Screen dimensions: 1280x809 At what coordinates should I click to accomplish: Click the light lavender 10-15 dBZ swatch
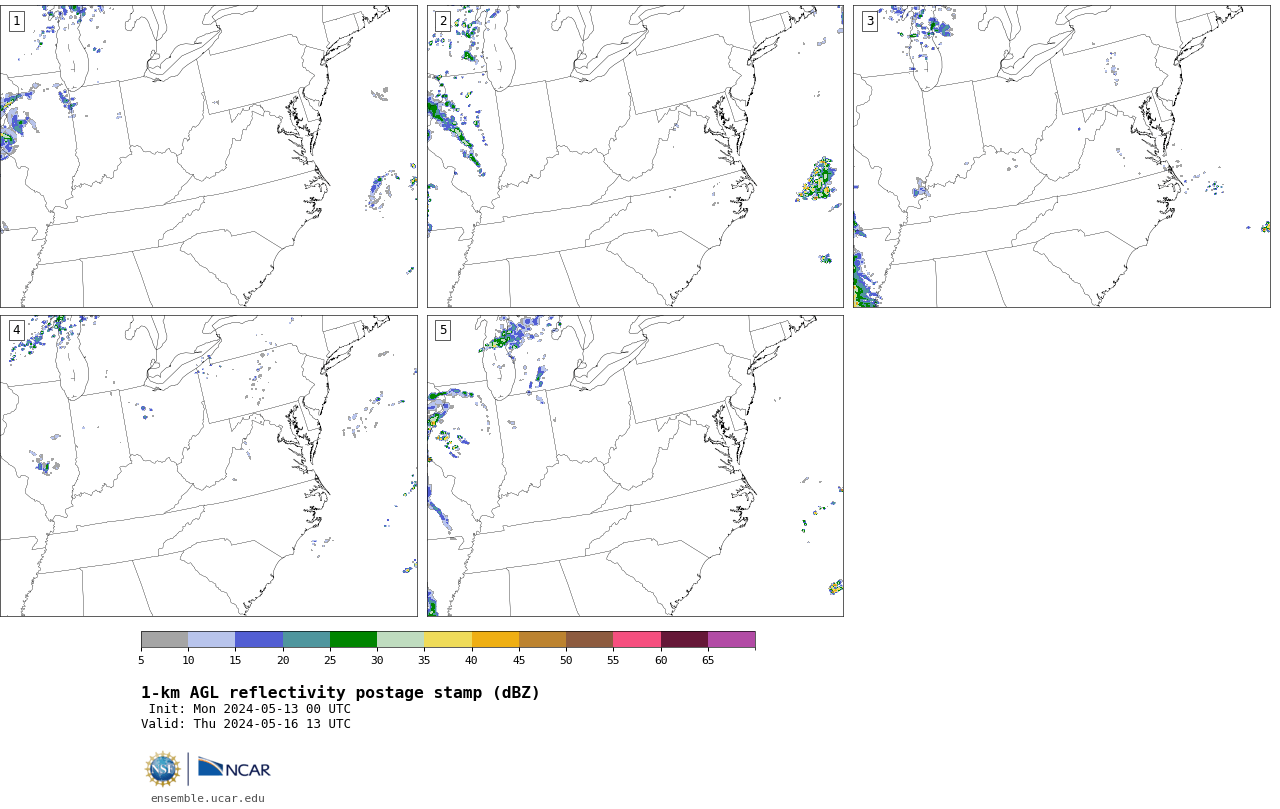pyautogui.click(x=211, y=640)
